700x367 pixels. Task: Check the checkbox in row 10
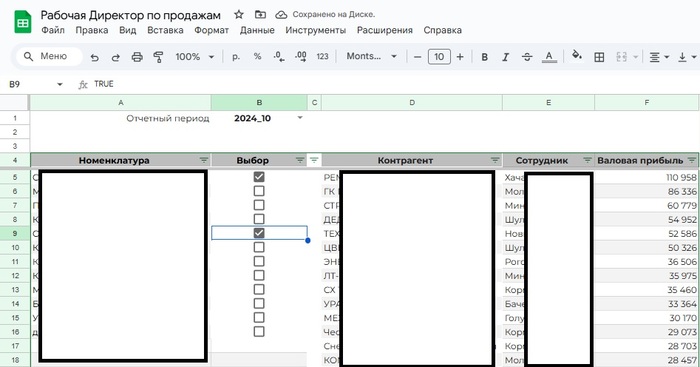click(x=259, y=247)
